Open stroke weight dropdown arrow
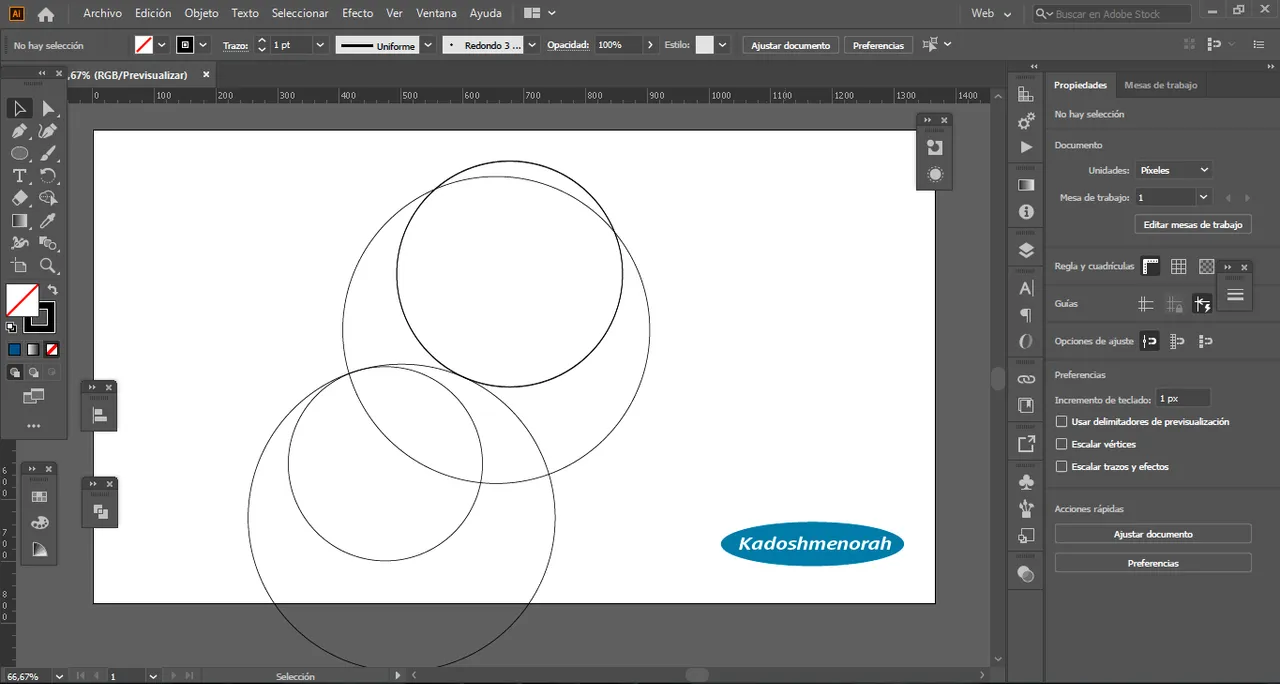Viewport: 1280px width, 684px height. point(320,45)
